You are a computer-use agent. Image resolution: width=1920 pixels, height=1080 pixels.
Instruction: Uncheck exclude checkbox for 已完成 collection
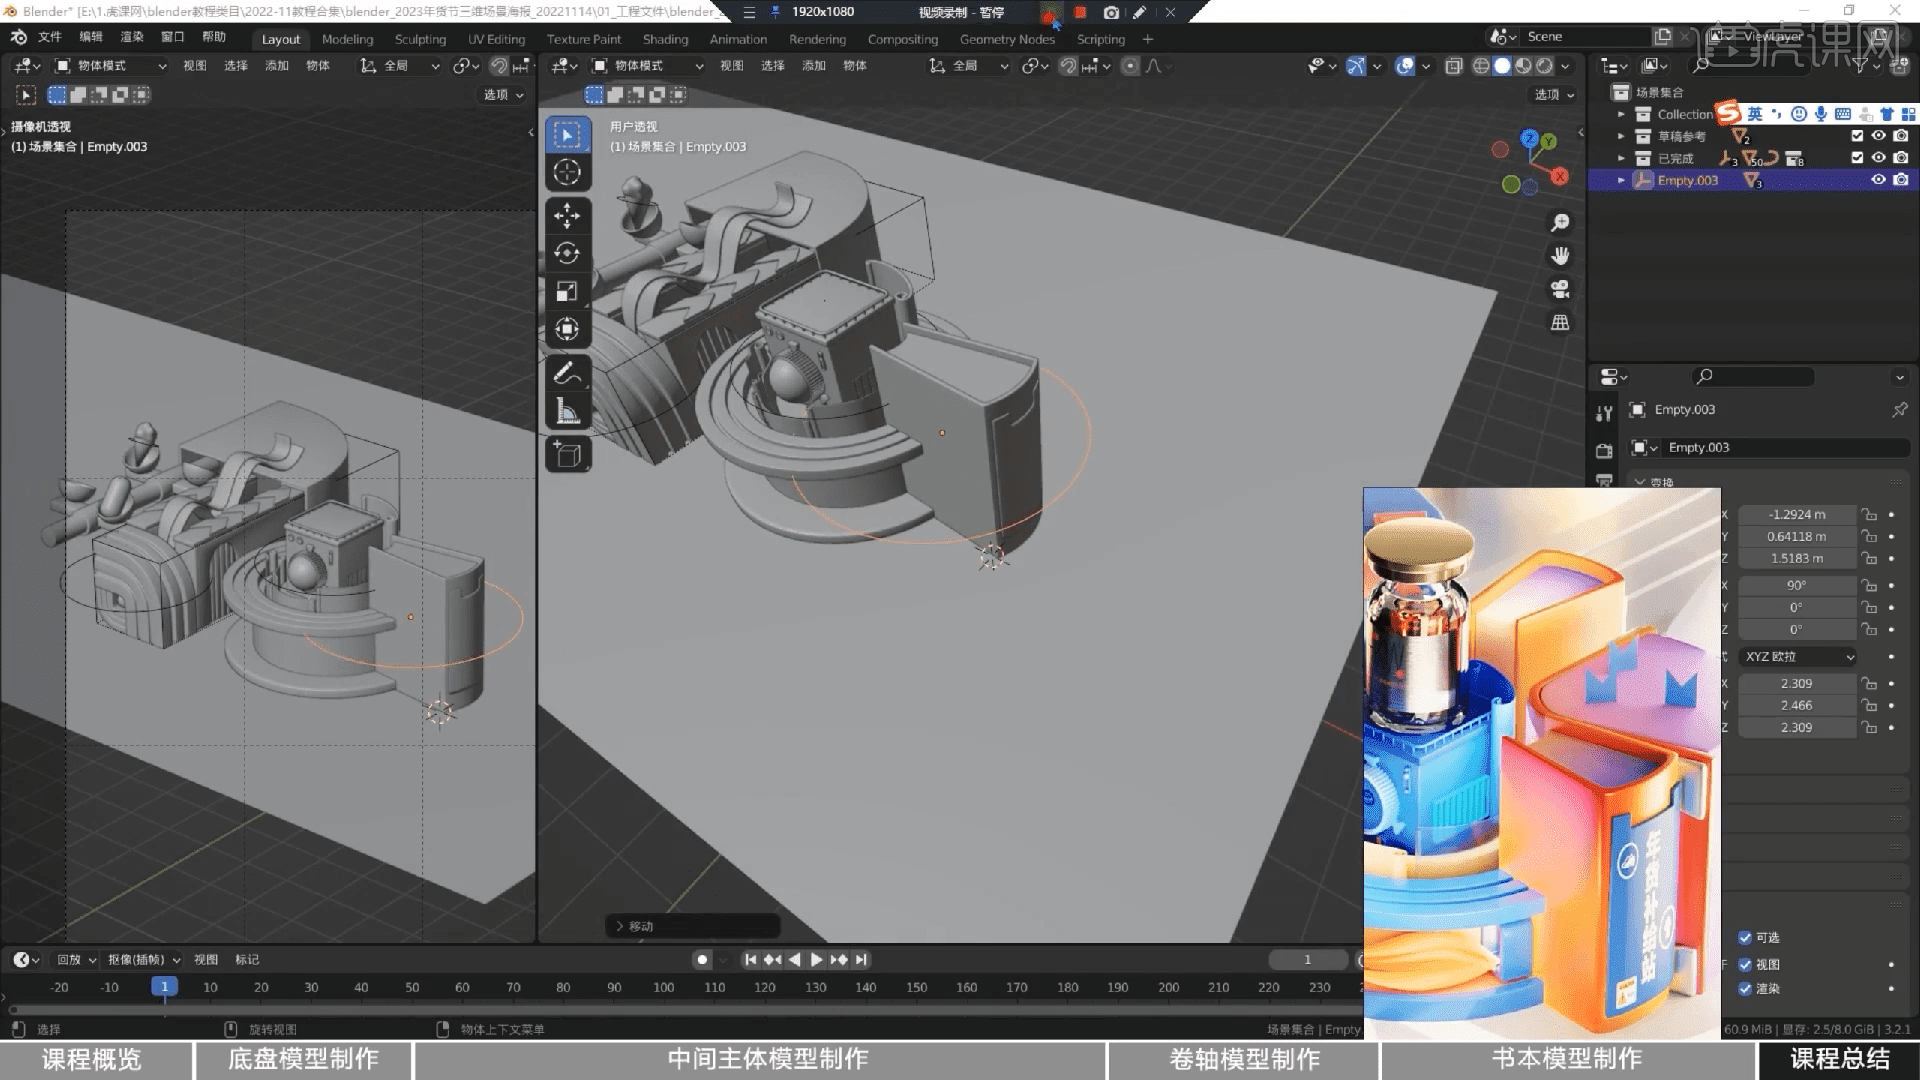point(1857,158)
